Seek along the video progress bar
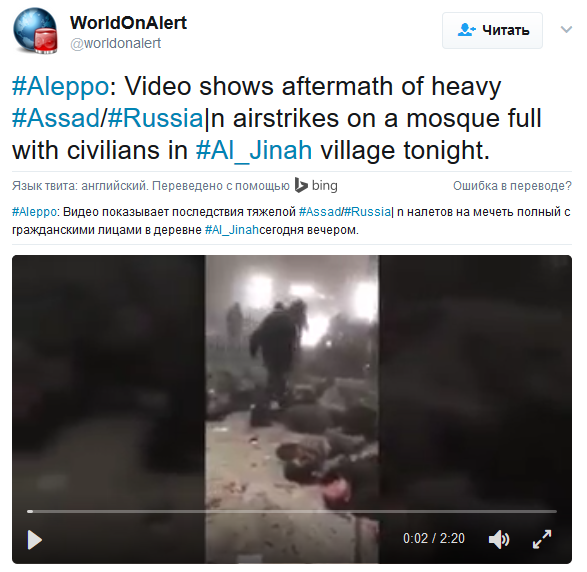 (292, 511)
